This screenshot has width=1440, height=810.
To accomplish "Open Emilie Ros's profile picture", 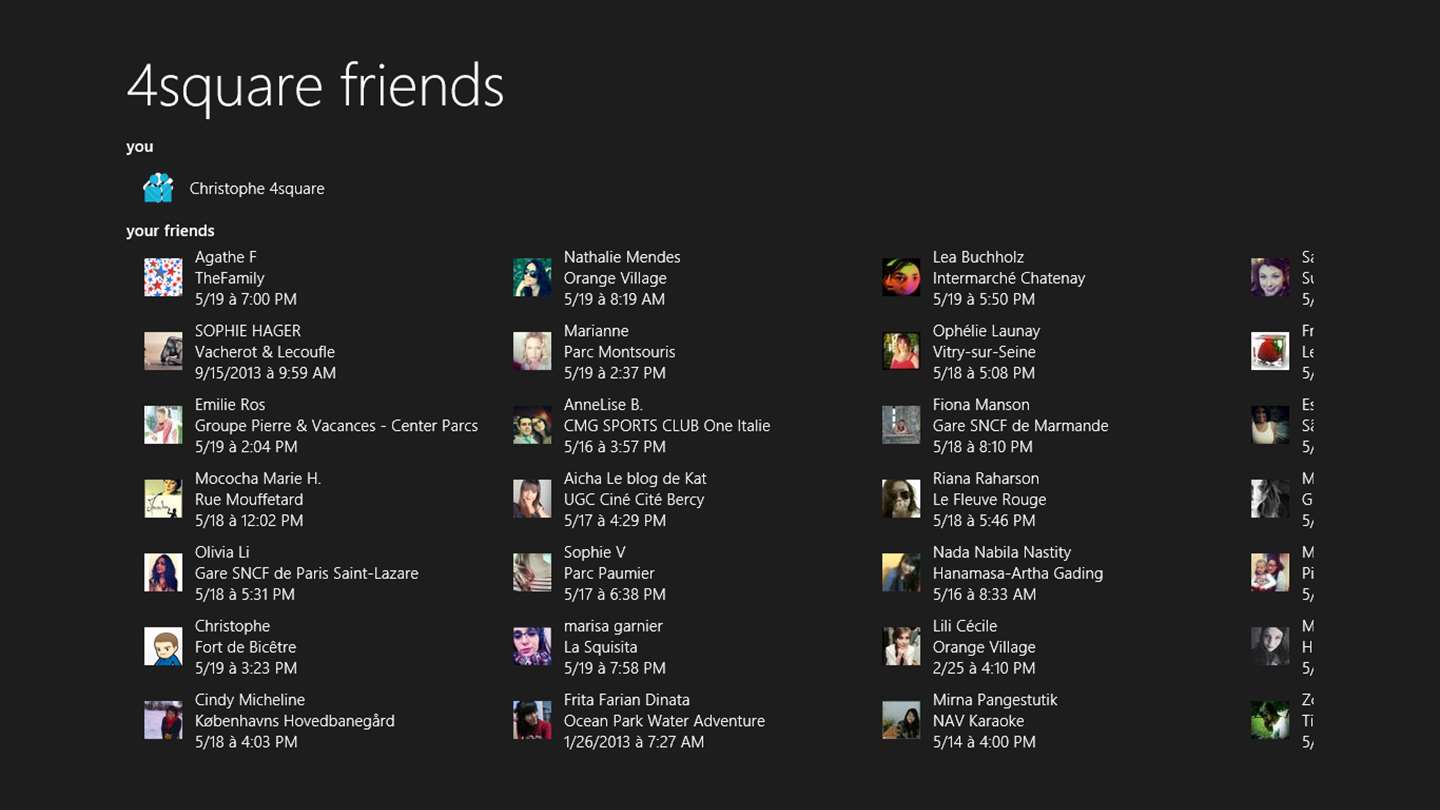I will 163,425.
